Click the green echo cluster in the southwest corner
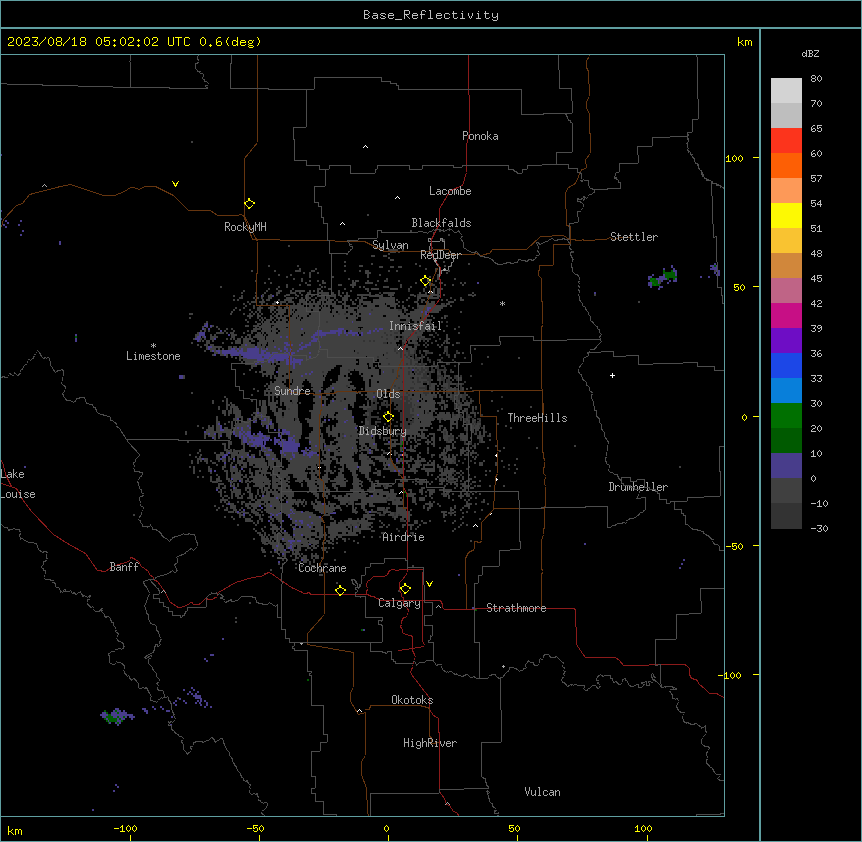This screenshot has width=862, height=842. 116,716
